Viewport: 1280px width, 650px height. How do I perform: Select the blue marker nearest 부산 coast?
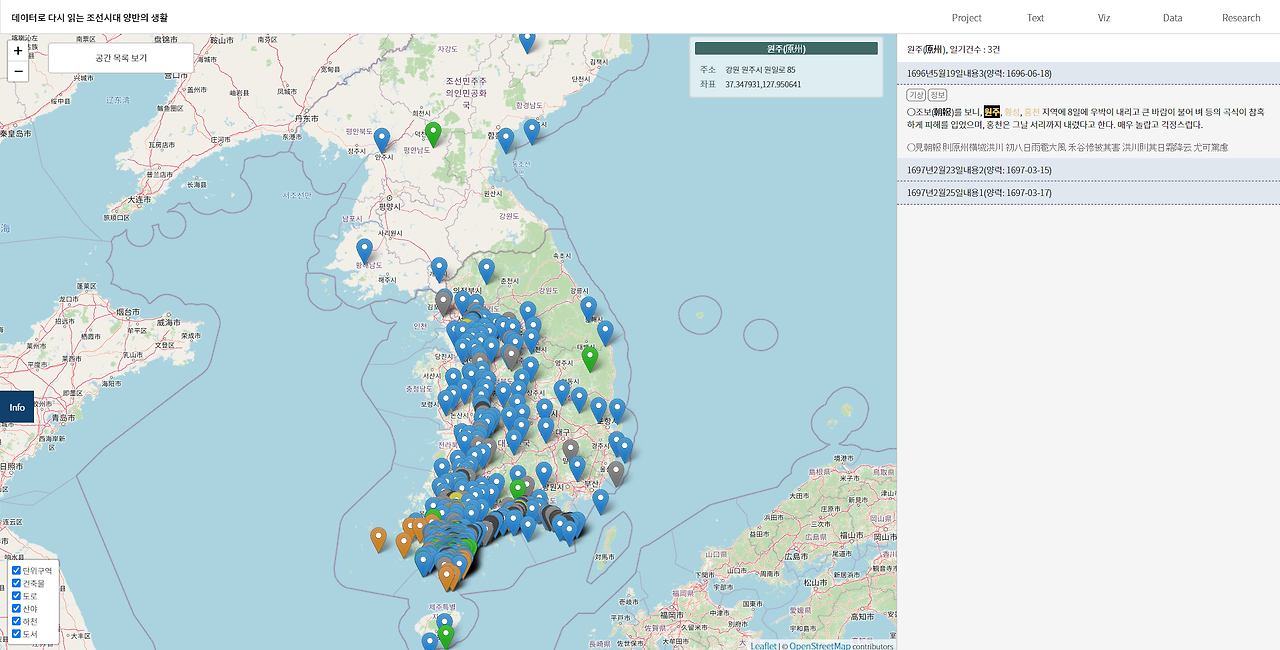(600, 502)
